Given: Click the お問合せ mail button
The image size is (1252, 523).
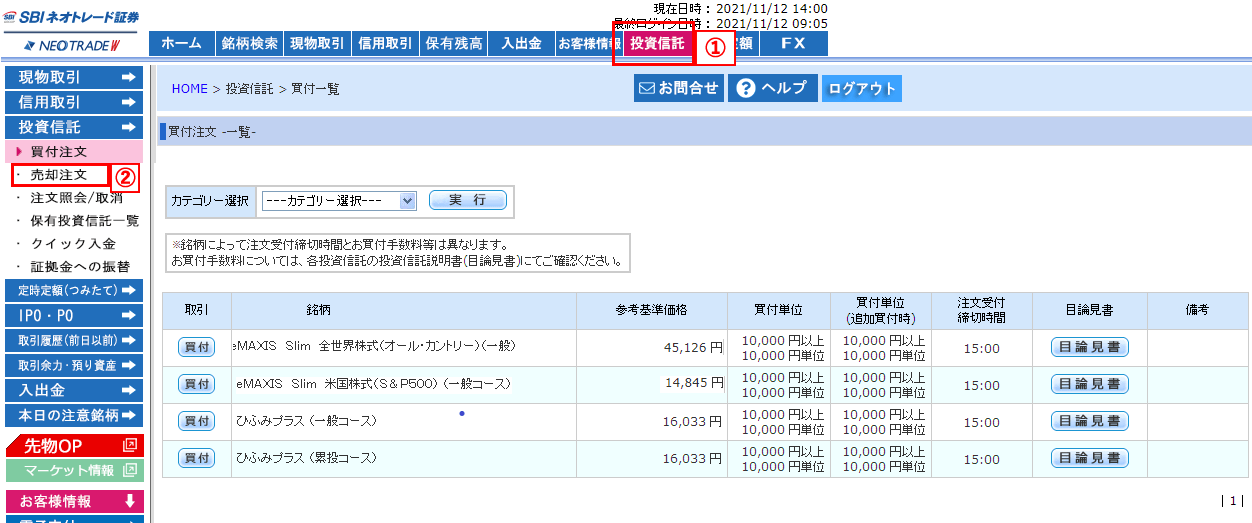Looking at the screenshot, I should 679,88.
